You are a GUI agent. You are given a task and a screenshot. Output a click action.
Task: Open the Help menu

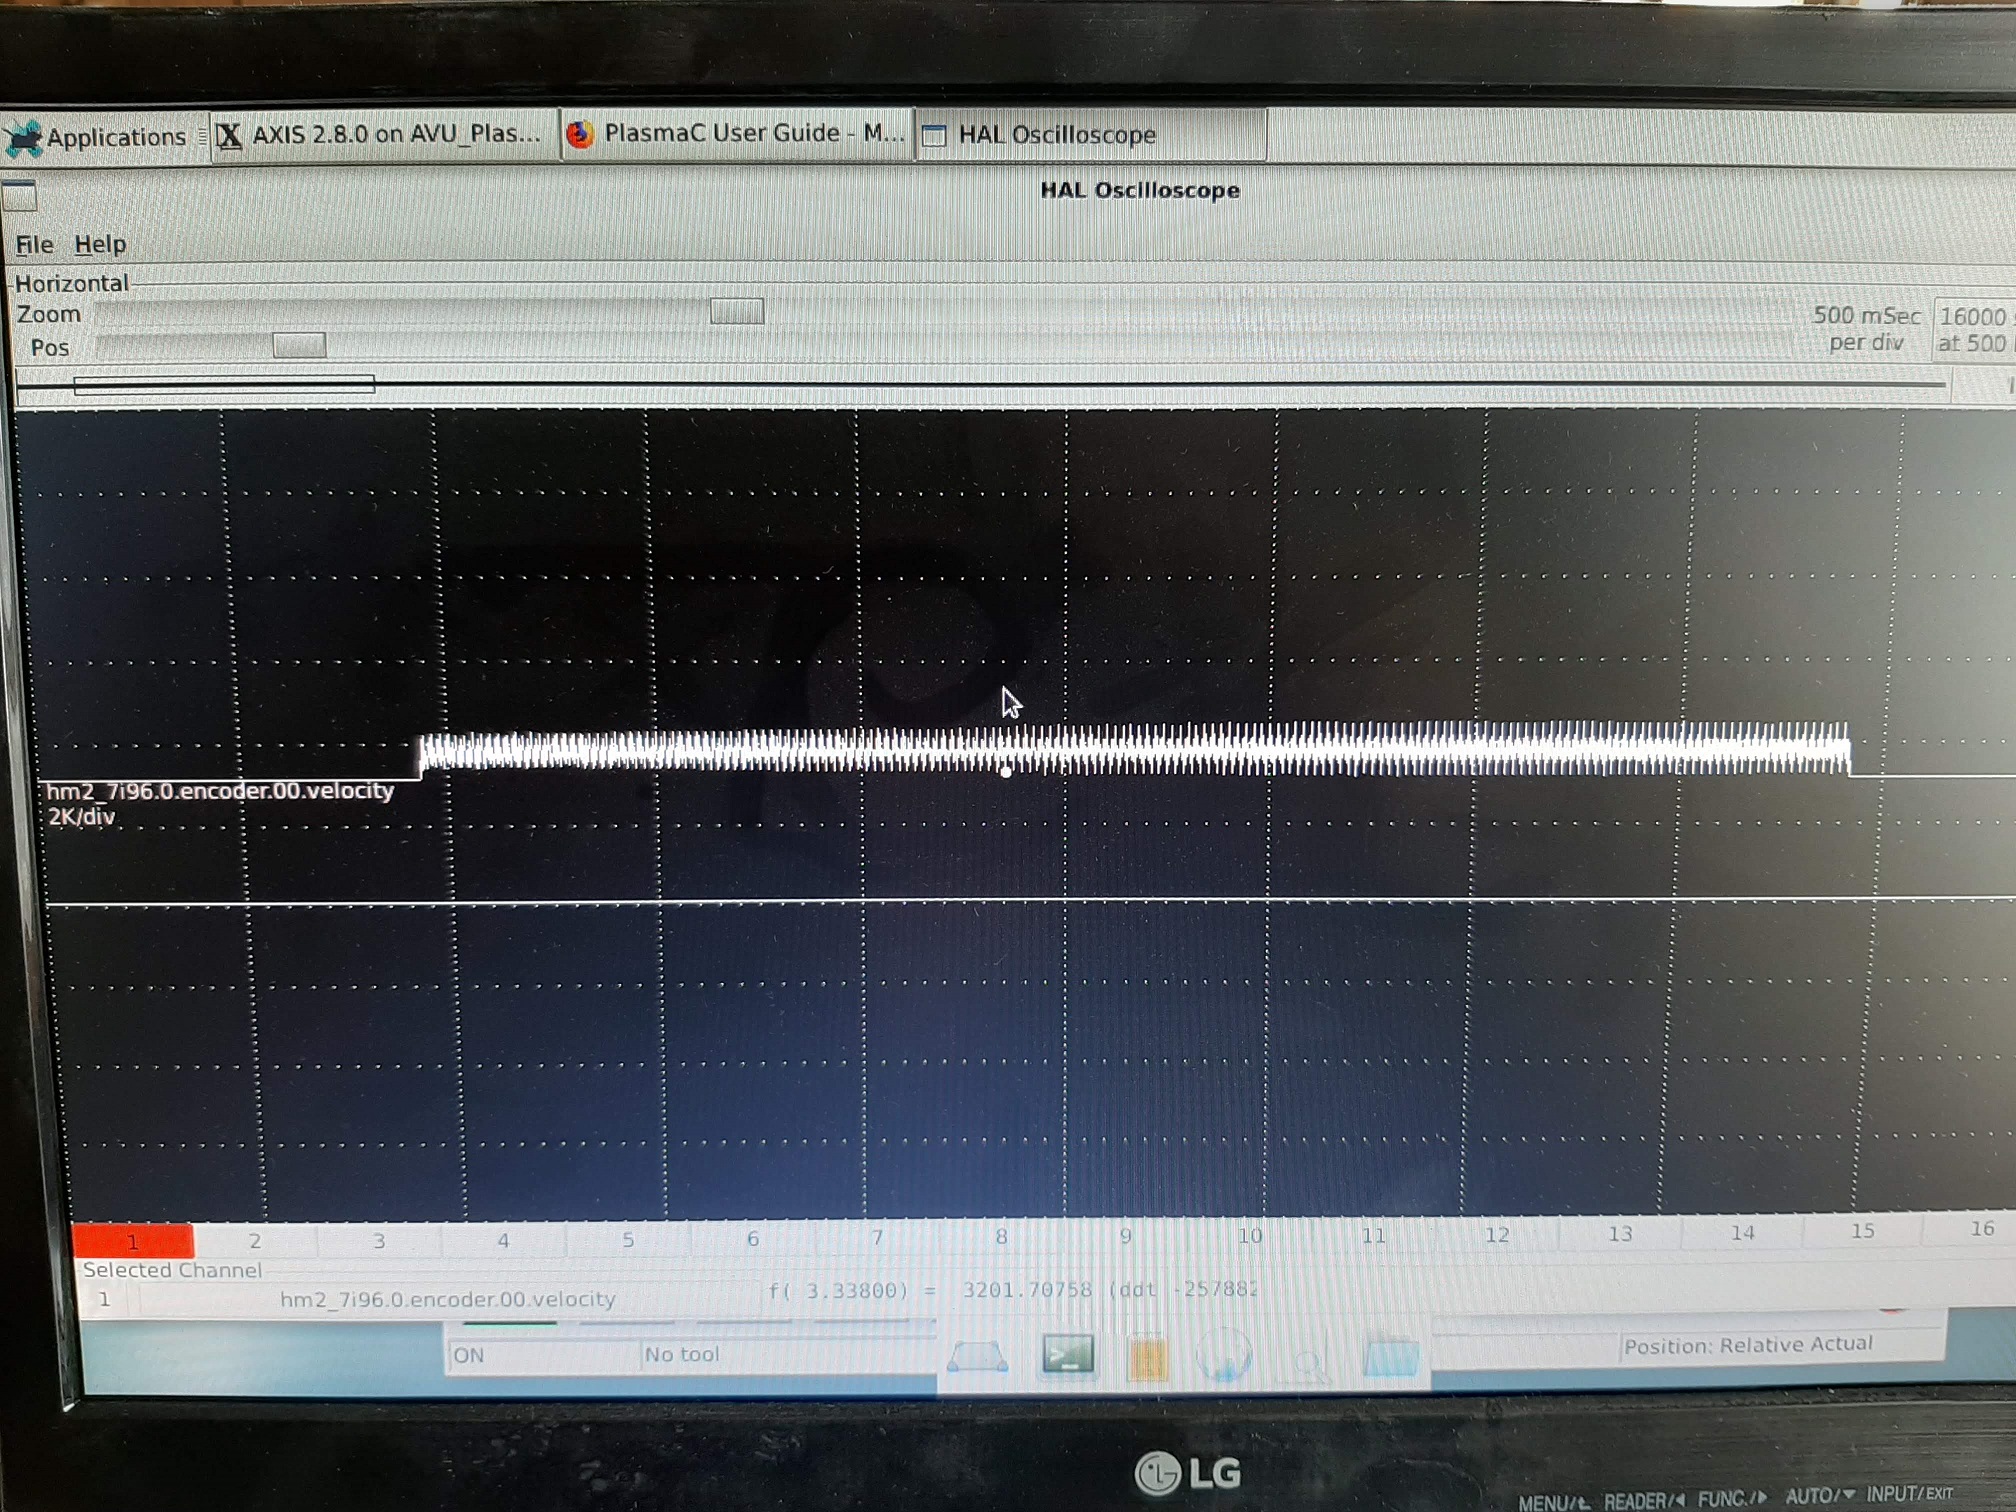click(x=100, y=244)
